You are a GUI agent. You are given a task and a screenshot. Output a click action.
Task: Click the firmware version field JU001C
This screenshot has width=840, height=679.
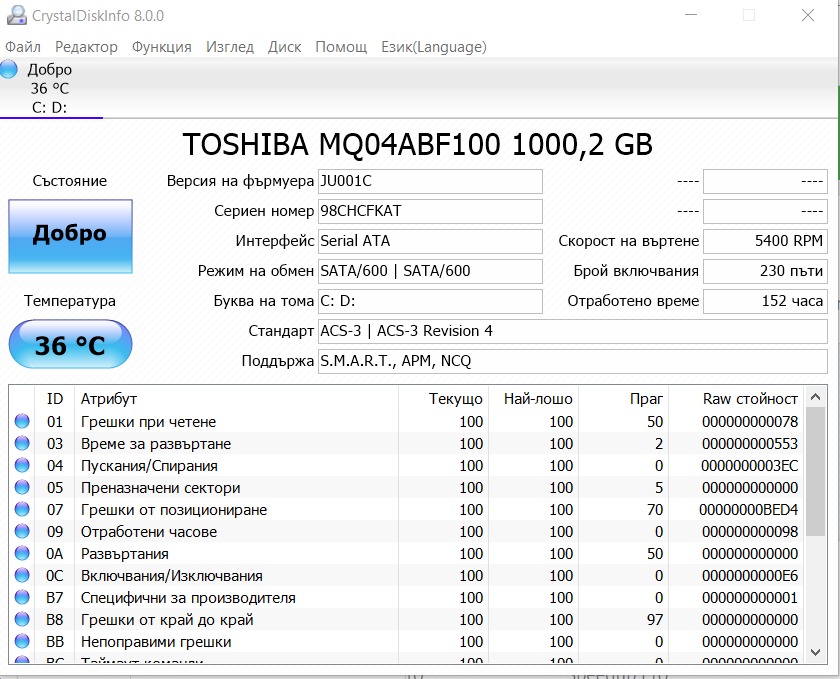(x=430, y=181)
